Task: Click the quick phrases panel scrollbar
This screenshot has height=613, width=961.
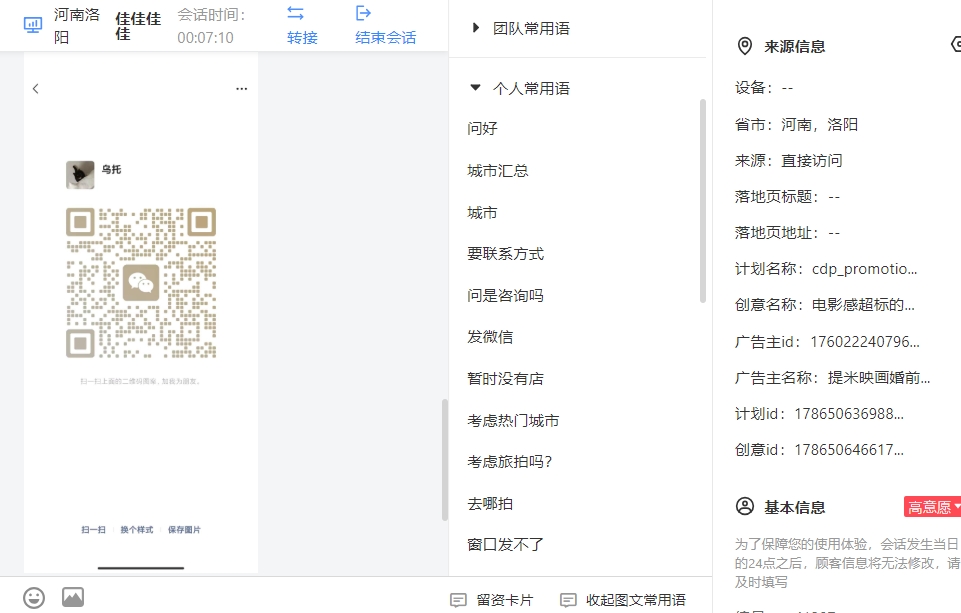Action: point(702,201)
